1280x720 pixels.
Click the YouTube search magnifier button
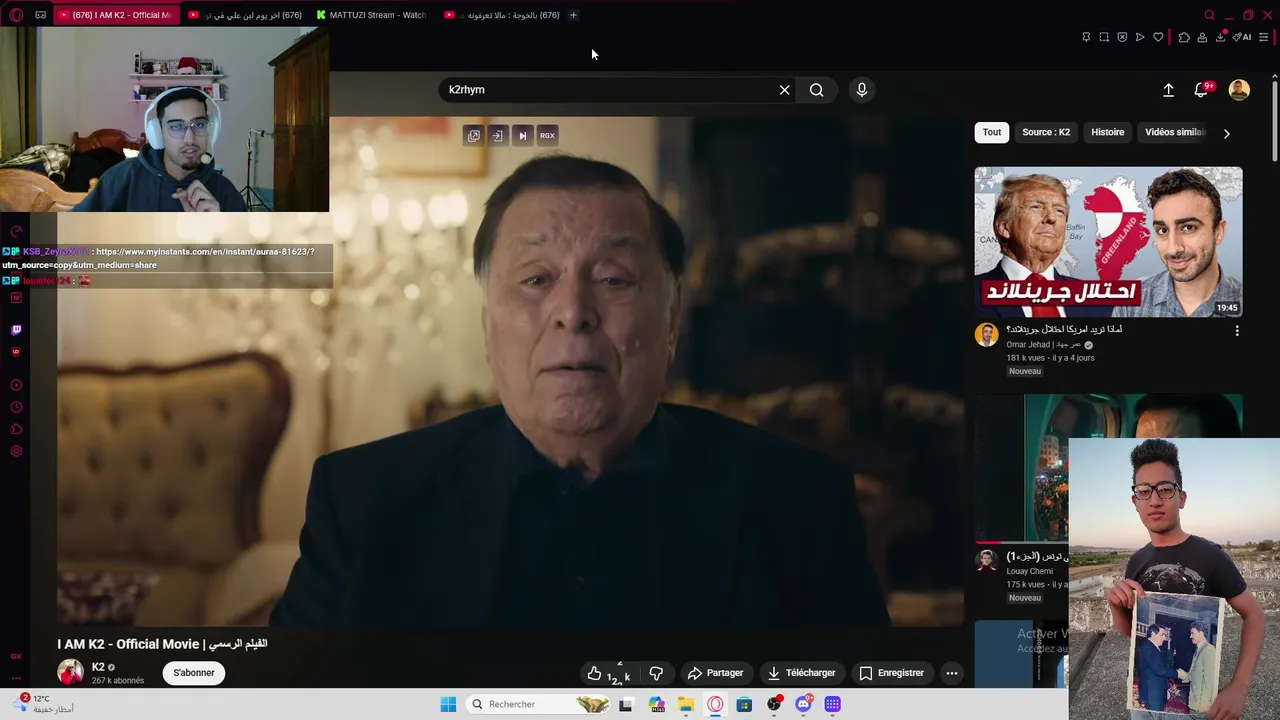click(x=817, y=90)
